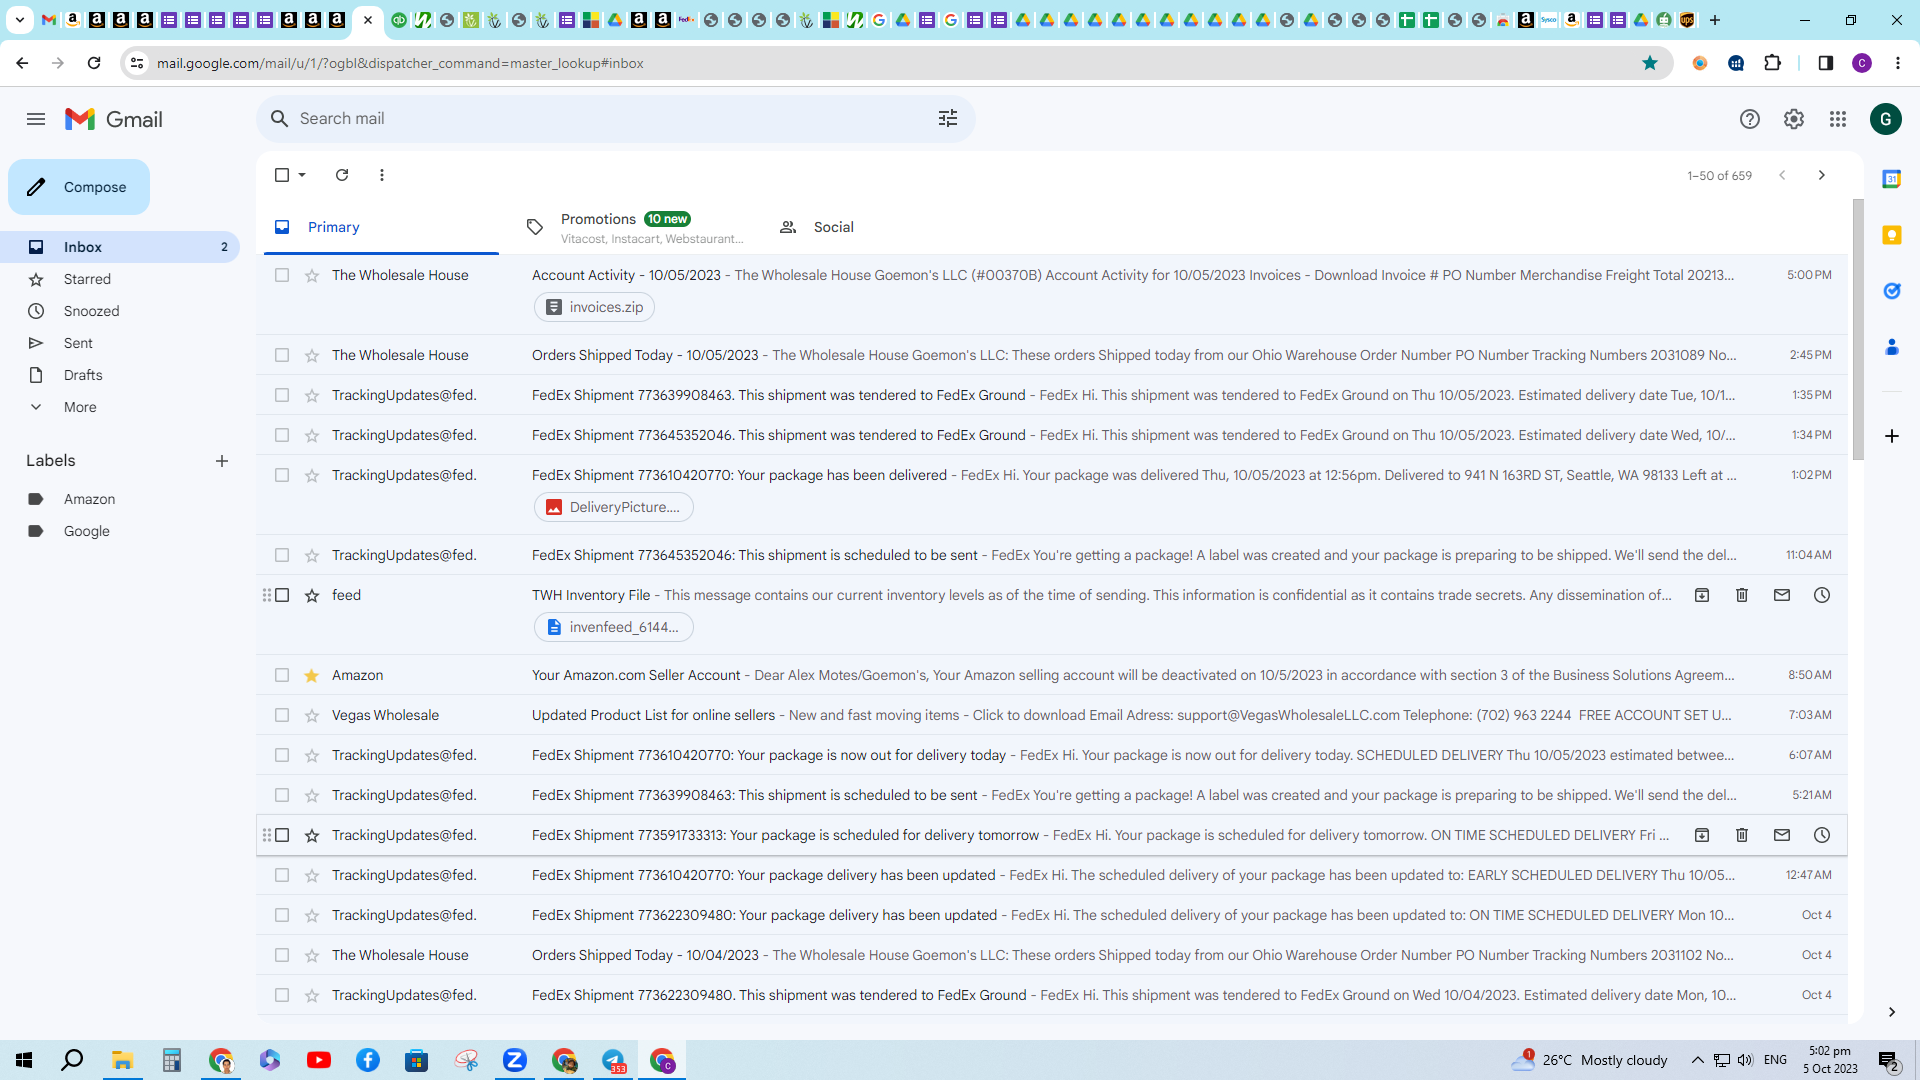Switch to the Promotions tab

pos(636,227)
